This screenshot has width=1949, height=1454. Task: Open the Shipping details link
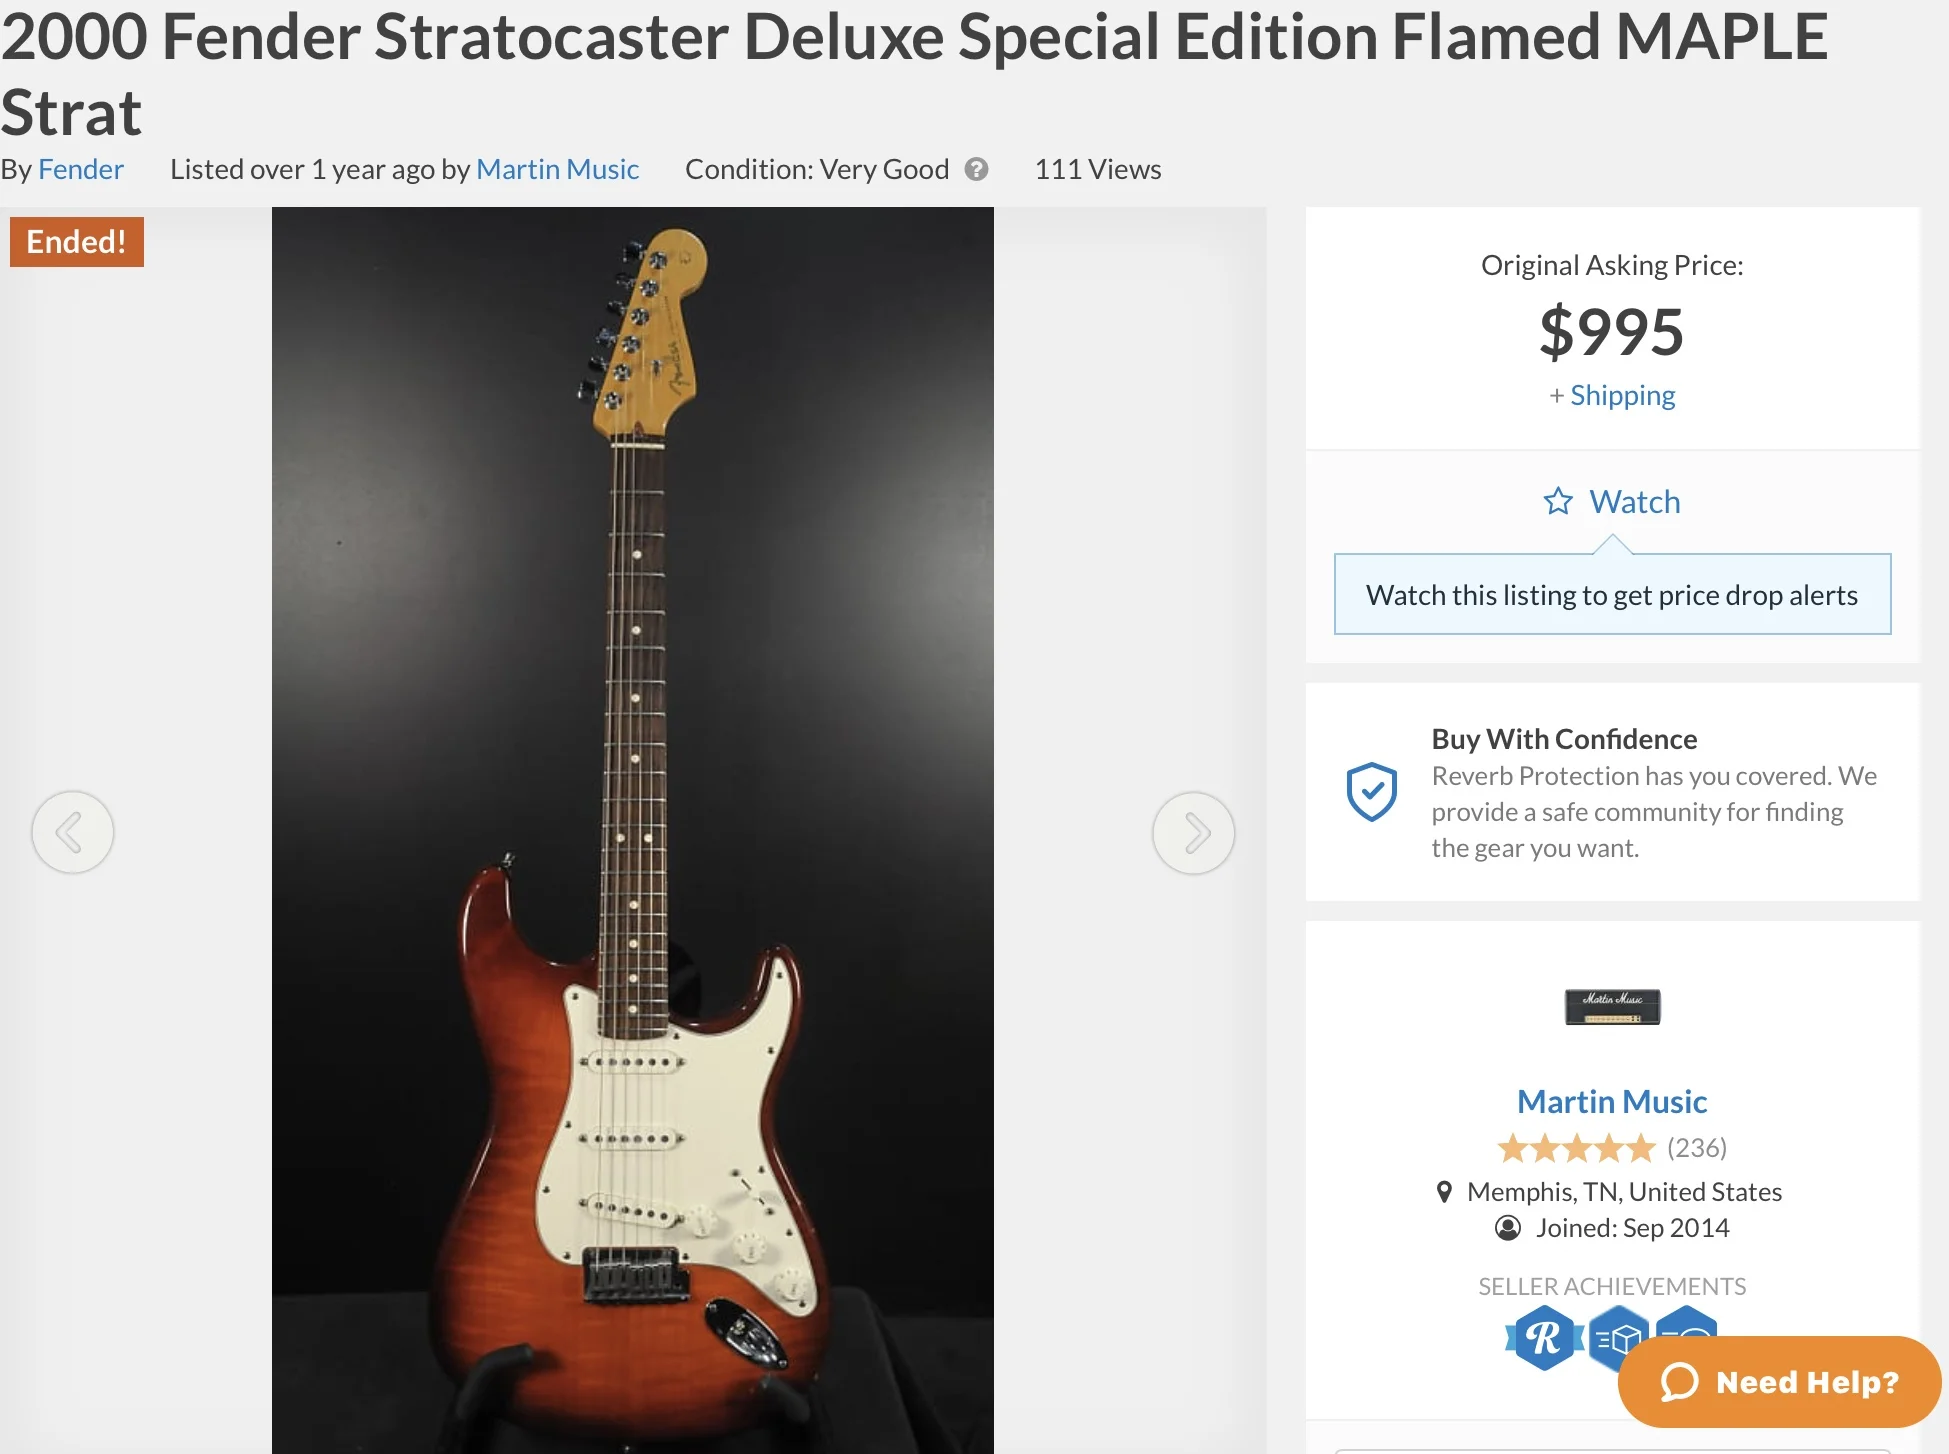(x=1622, y=396)
